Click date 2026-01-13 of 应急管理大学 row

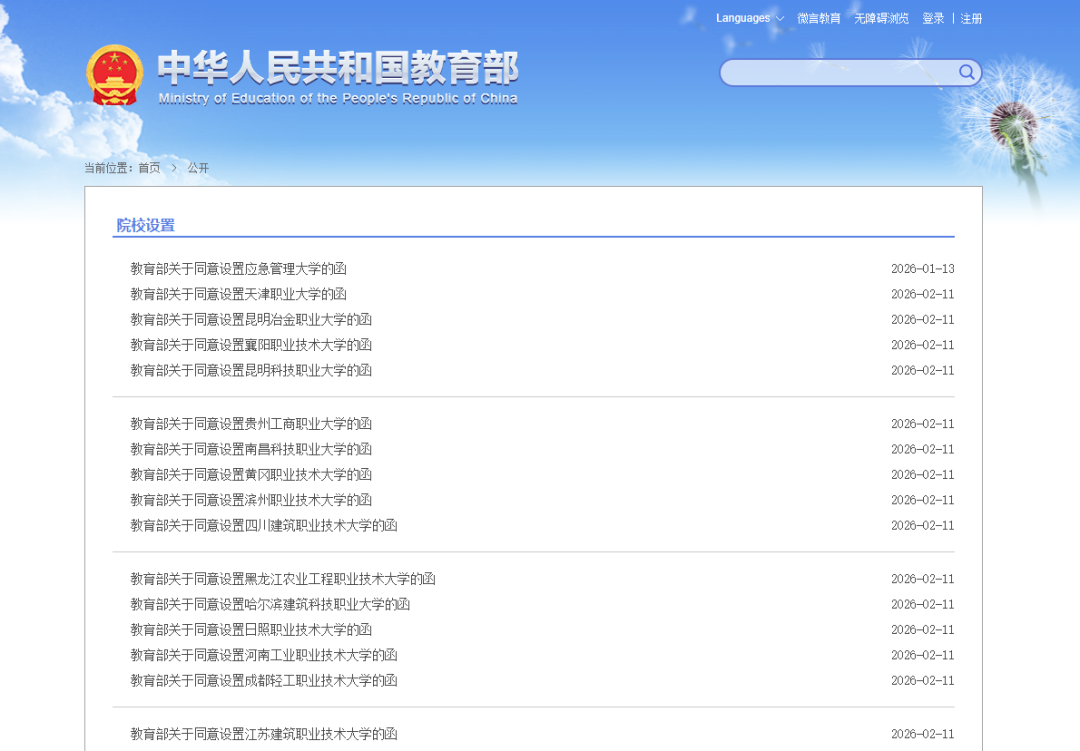tap(922, 269)
